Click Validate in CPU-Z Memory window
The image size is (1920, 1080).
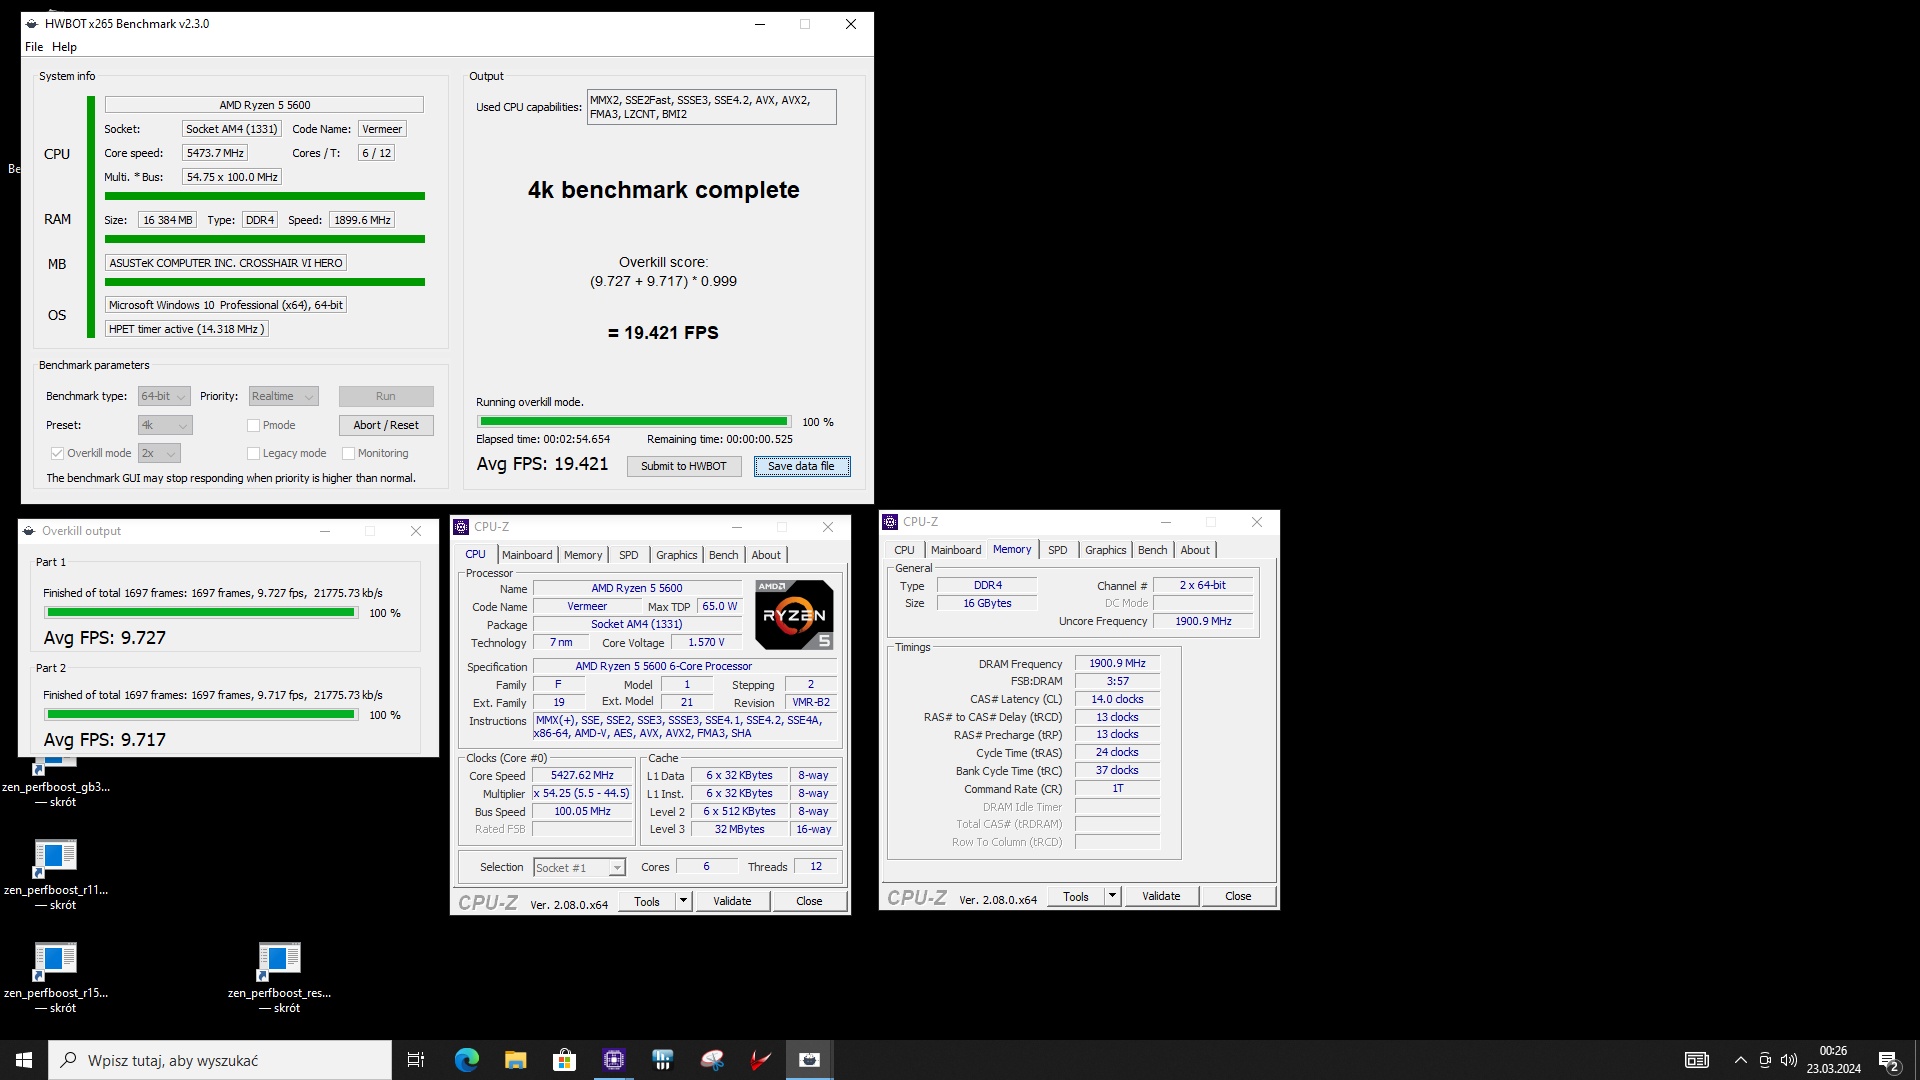[1161, 896]
